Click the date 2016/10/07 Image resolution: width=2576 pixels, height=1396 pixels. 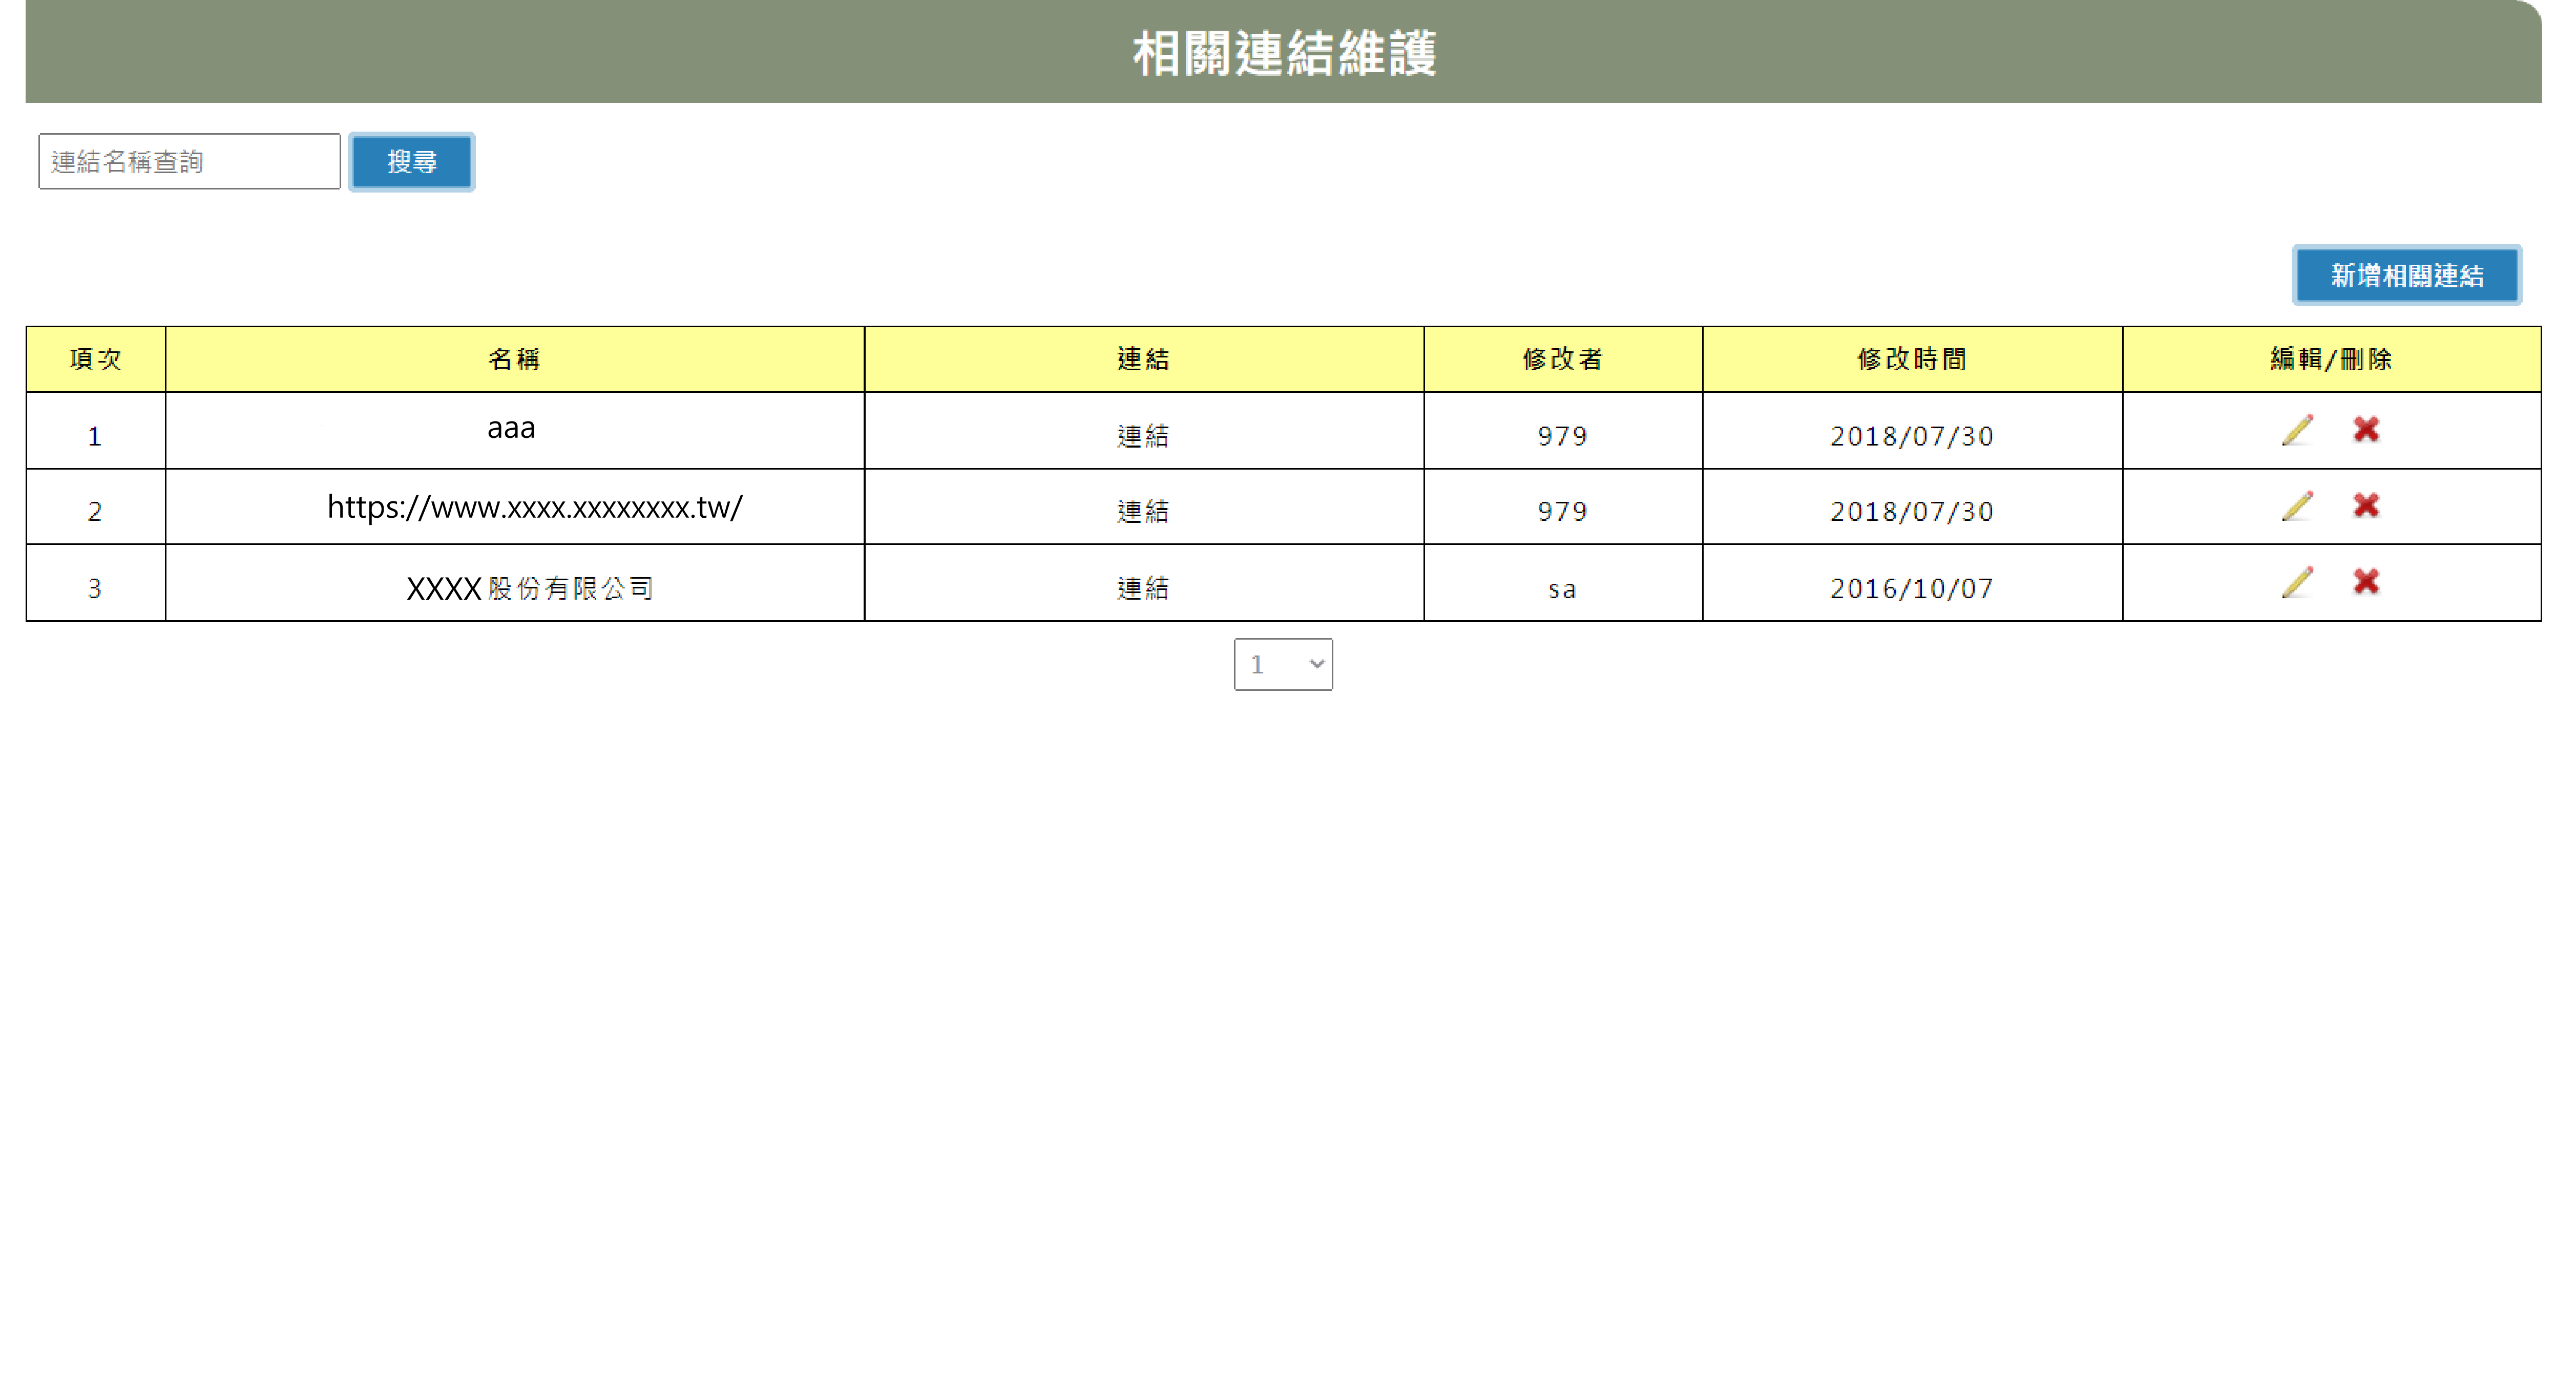(1912, 588)
